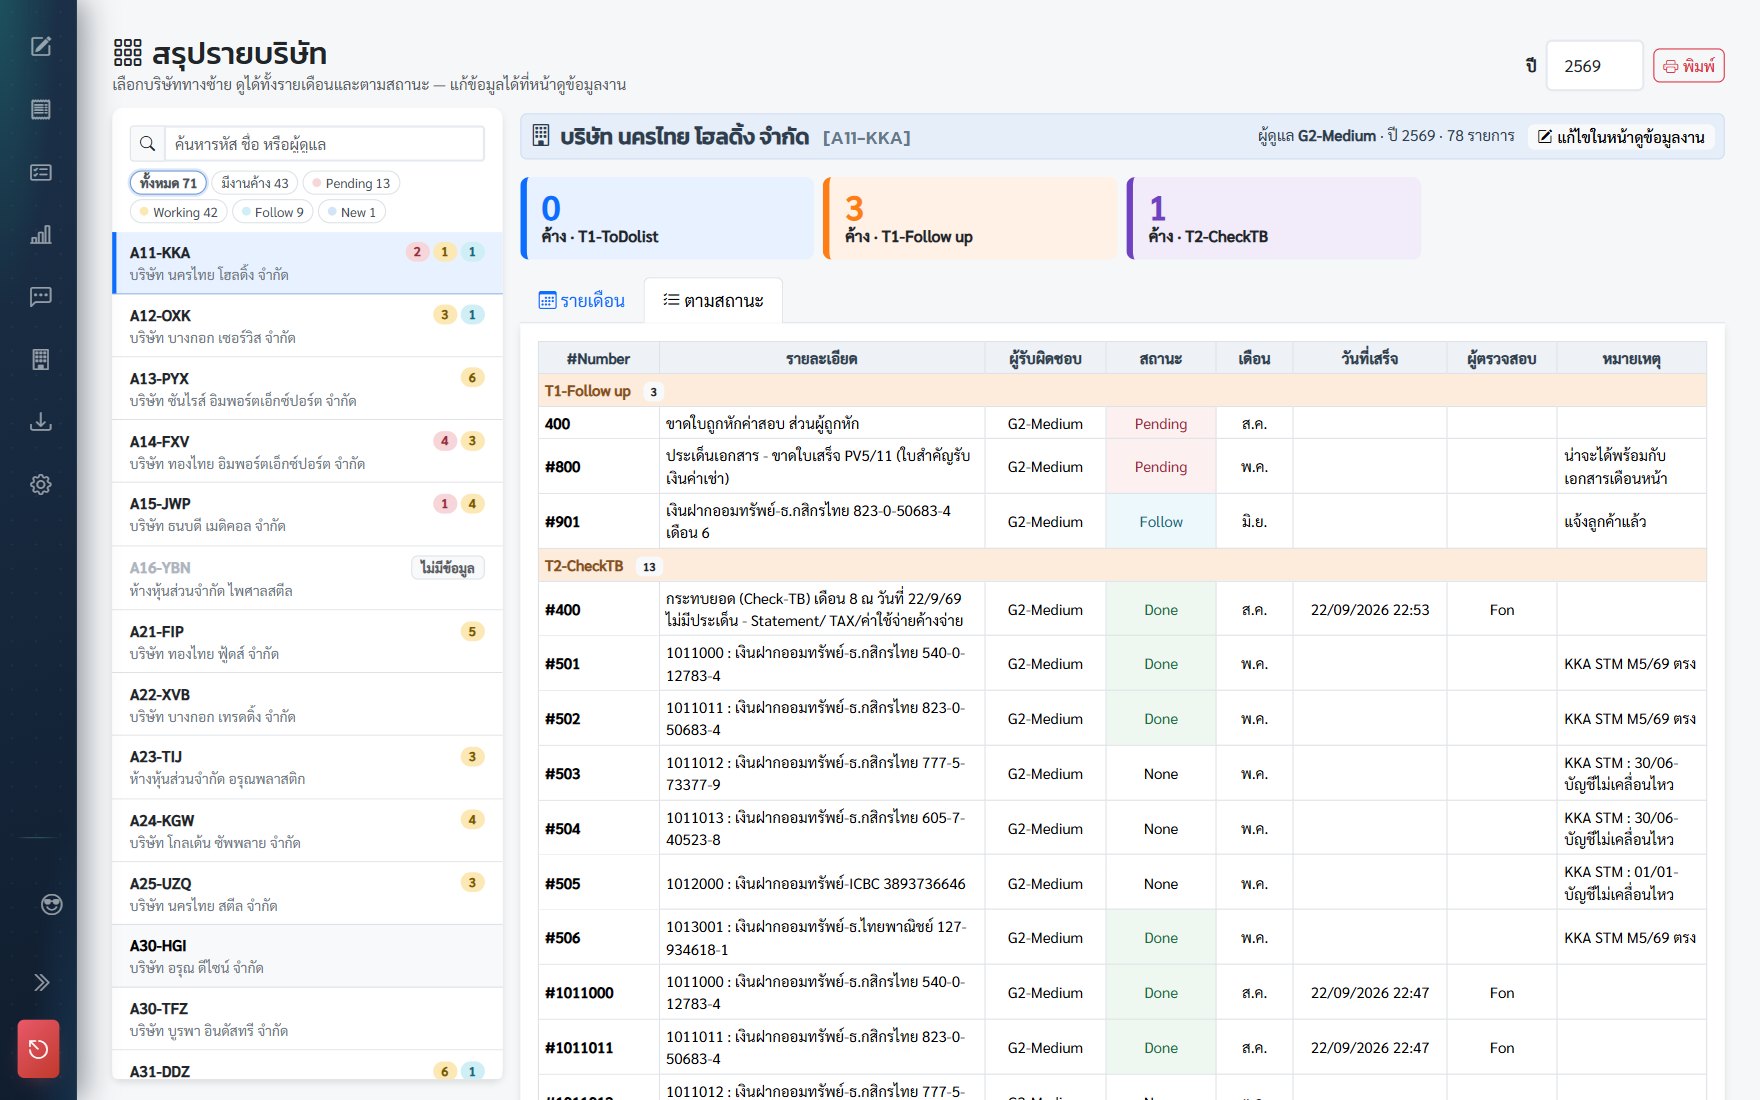Image resolution: width=1760 pixels, height=1100 pixels.
Task: Open the bar chart icon in sidebar
Action: point(40,235)
